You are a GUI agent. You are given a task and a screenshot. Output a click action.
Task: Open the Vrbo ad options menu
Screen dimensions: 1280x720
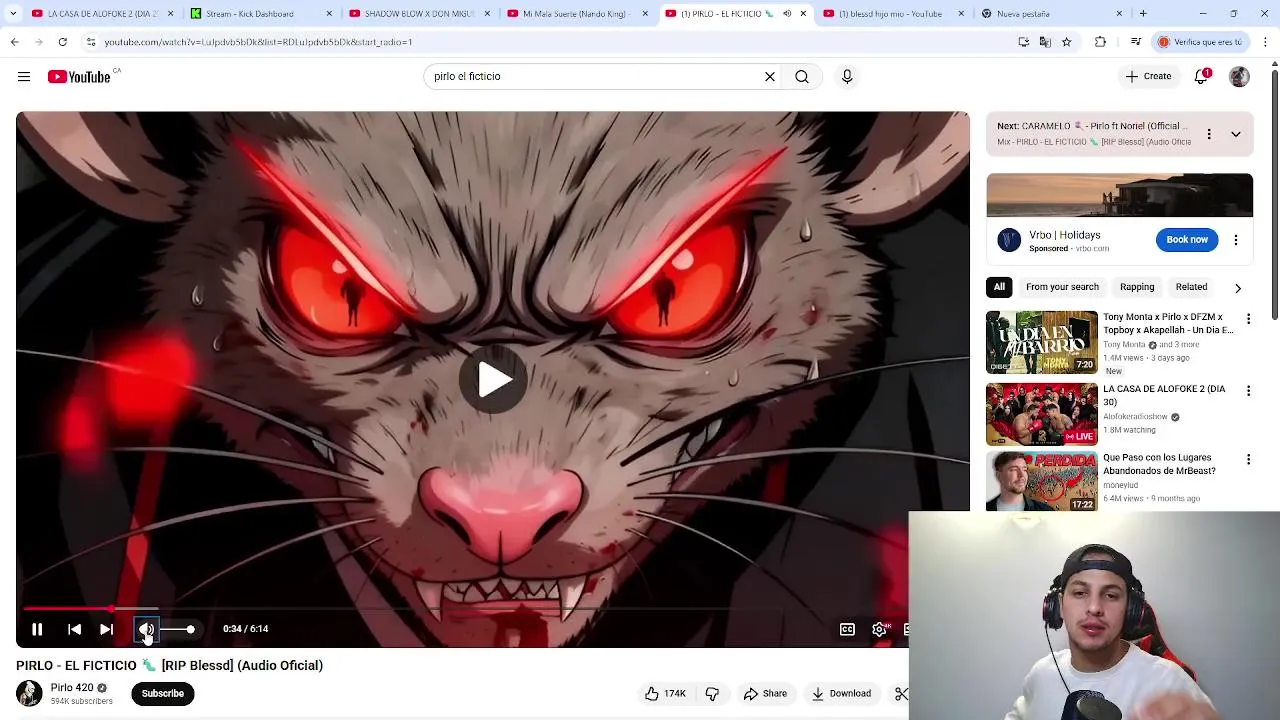coord(1236,240)
